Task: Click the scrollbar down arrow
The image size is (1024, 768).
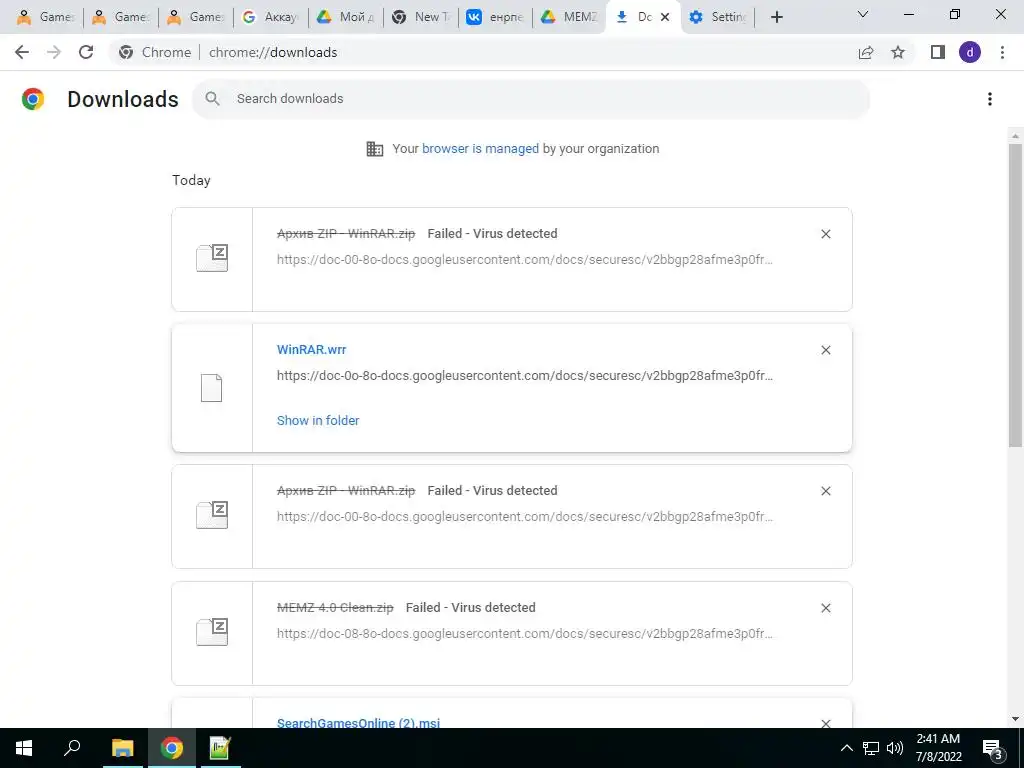Action: 1015,719
